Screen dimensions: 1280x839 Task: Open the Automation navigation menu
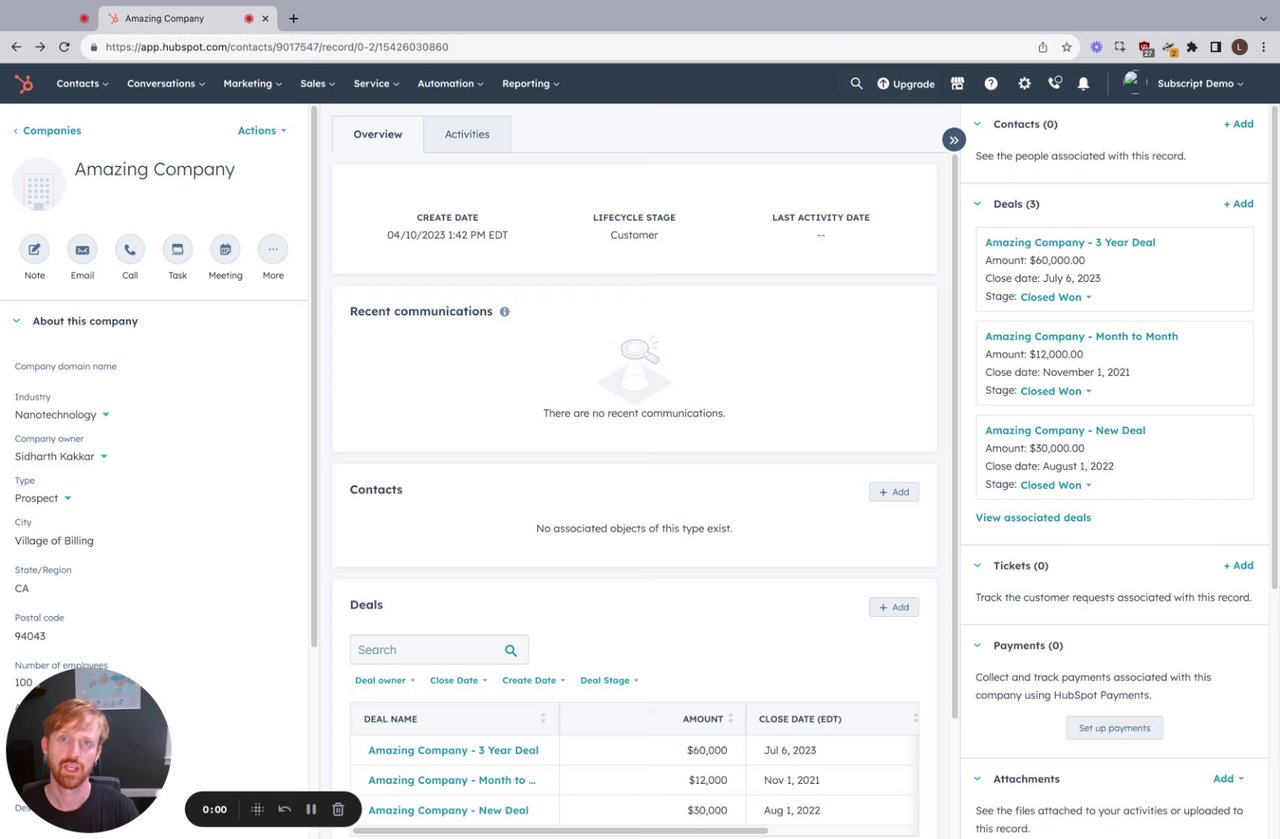point(450,84)
